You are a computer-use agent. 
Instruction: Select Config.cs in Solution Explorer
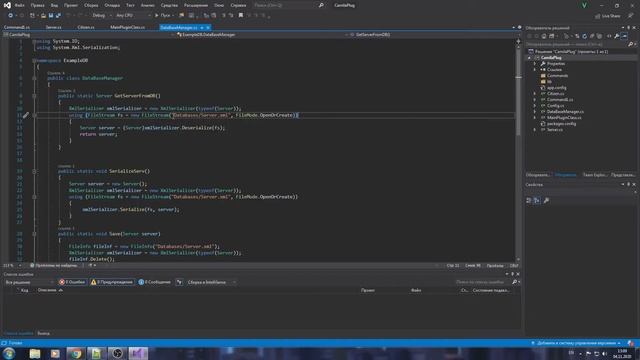pos(555,106)
